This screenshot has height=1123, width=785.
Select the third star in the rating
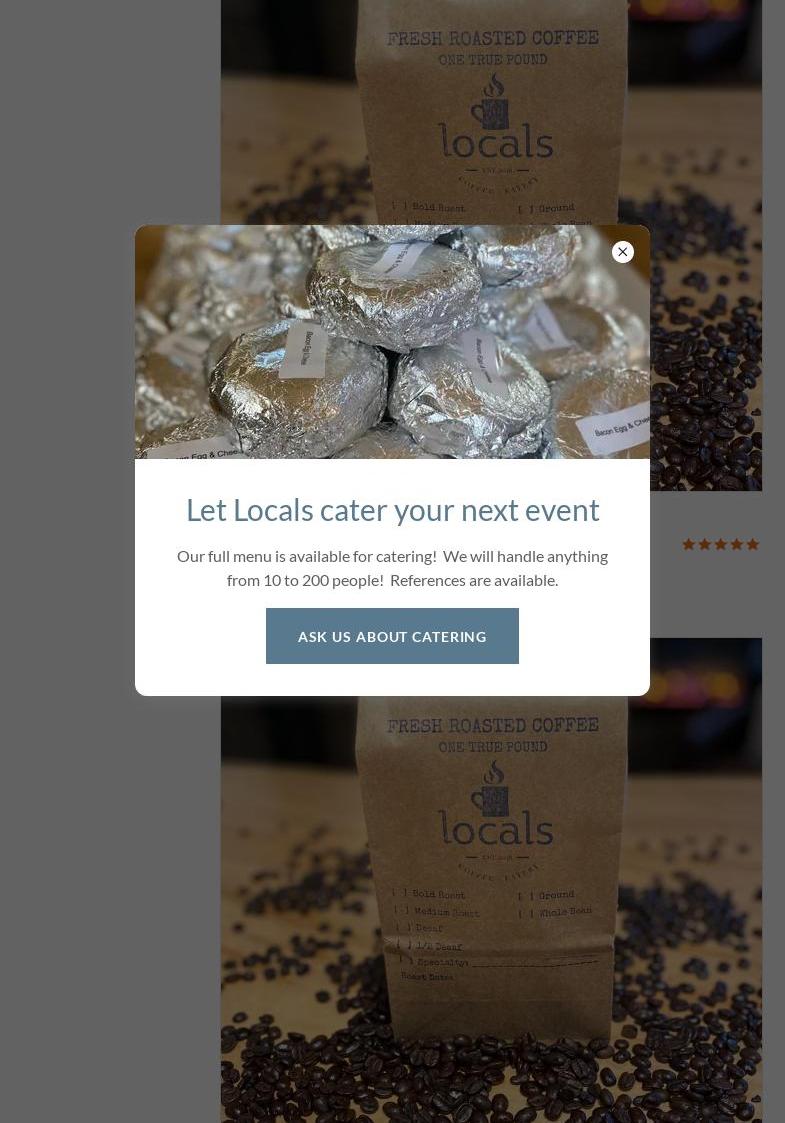721,544
